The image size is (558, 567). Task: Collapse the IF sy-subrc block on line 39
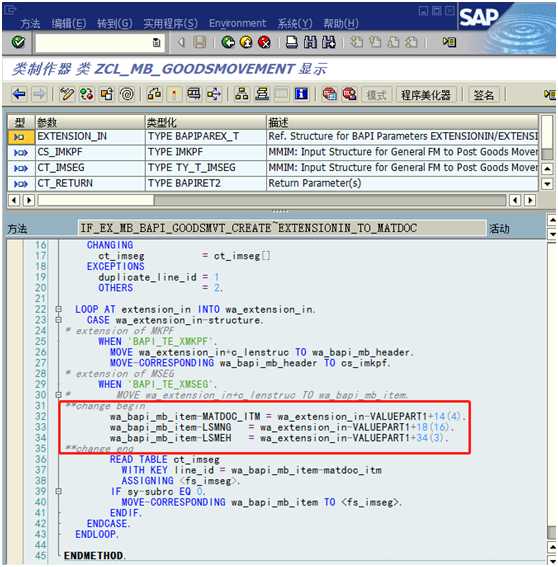59,491
